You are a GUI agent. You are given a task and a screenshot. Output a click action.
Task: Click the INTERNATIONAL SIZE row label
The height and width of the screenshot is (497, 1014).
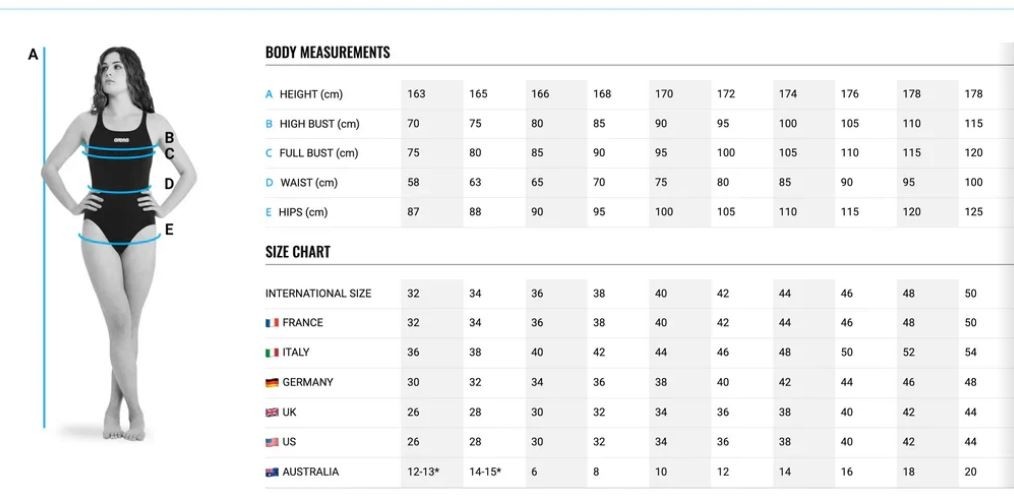tap(318, 293)
